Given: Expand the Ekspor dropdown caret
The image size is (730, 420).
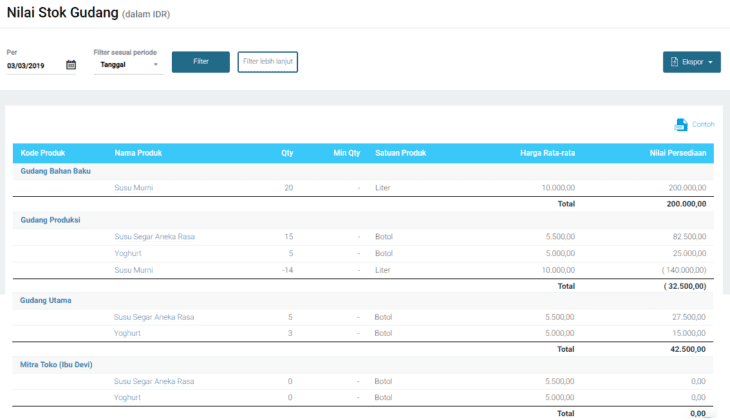Looking at the screenshot, I should click(x=710, y=62).
